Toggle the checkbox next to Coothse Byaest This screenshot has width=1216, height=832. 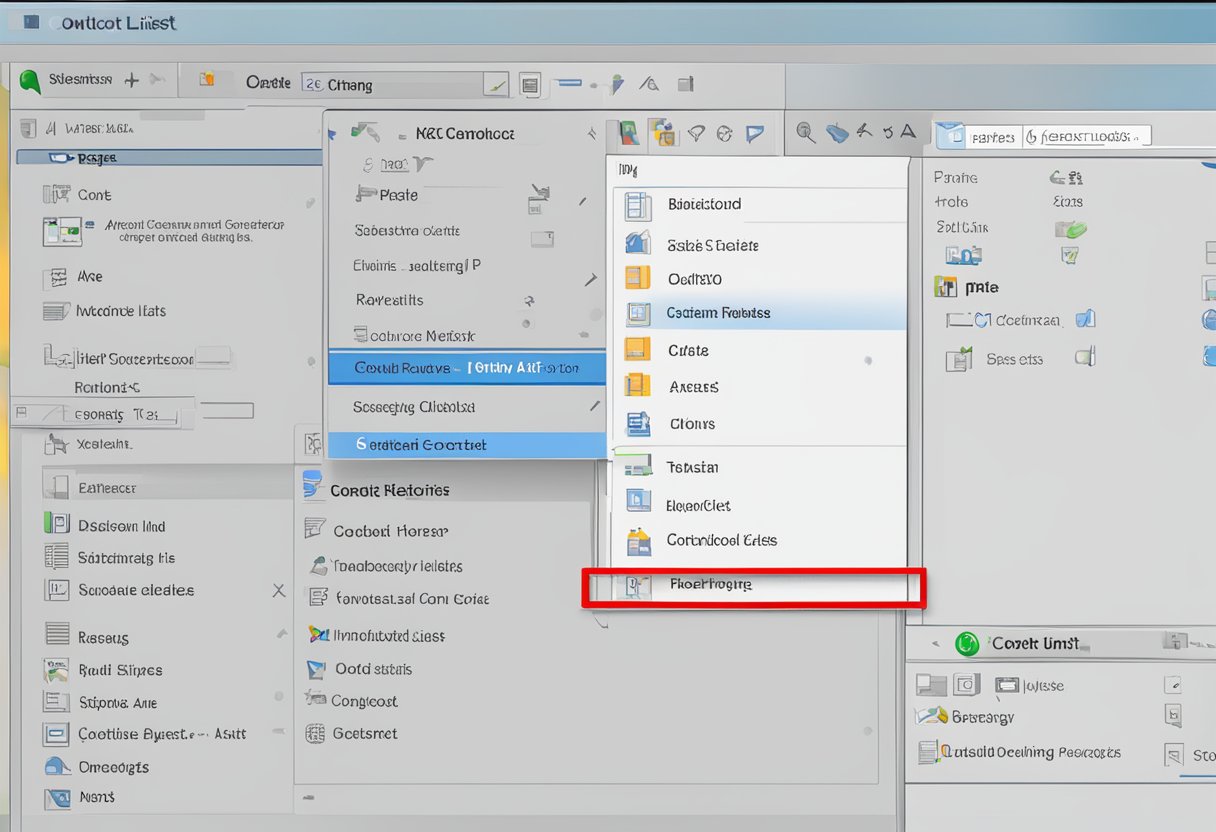point(56,734)
